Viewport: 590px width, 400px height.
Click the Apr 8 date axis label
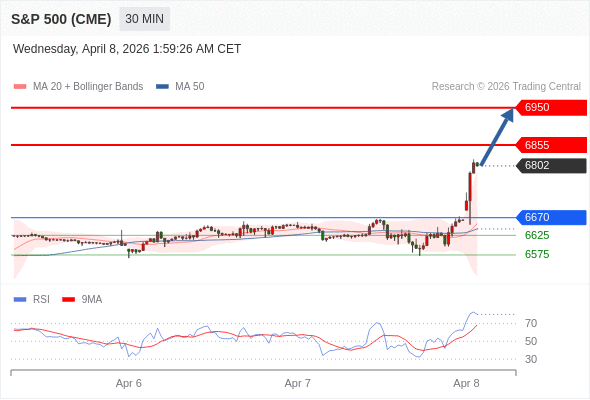click(466, 383)
